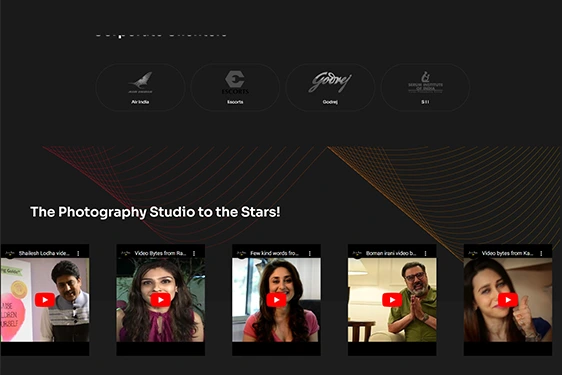This screenshot has width=562, height=375.
Task: Select the Escorts client logo card
Action: pos(235,87)
